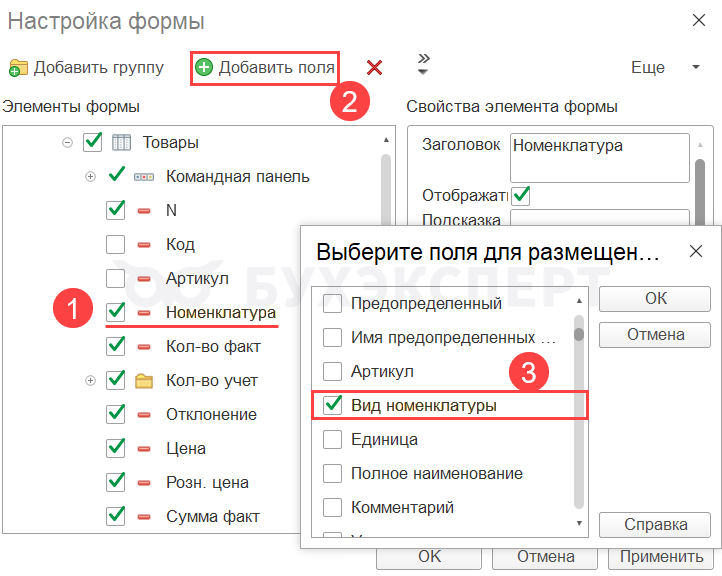The width and height of the screenshot is (722, 576).
Task: Click the table icon next to Товары
Action: (x=122, y=142)
